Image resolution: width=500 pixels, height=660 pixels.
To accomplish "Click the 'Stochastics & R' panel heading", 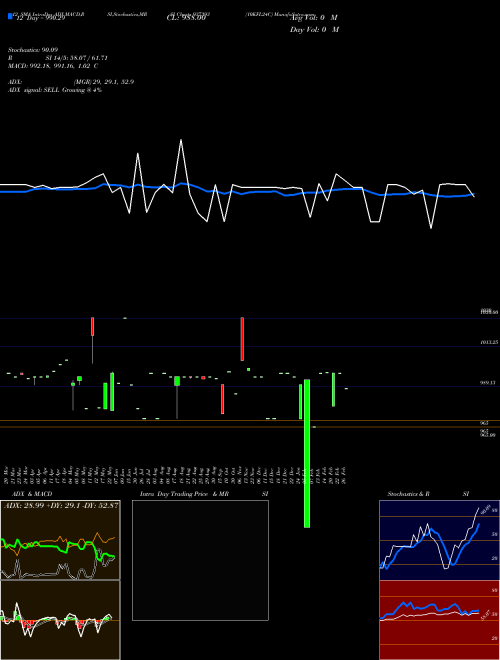I will tap(408, 494).
